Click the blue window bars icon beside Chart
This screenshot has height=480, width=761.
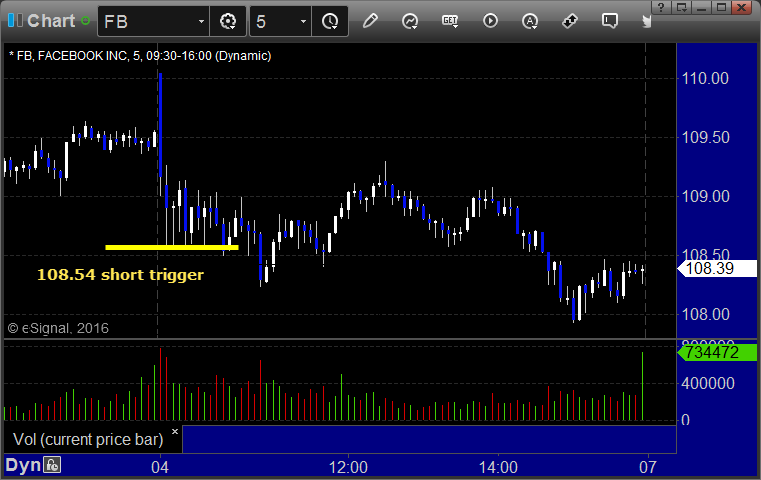point(15,20)
